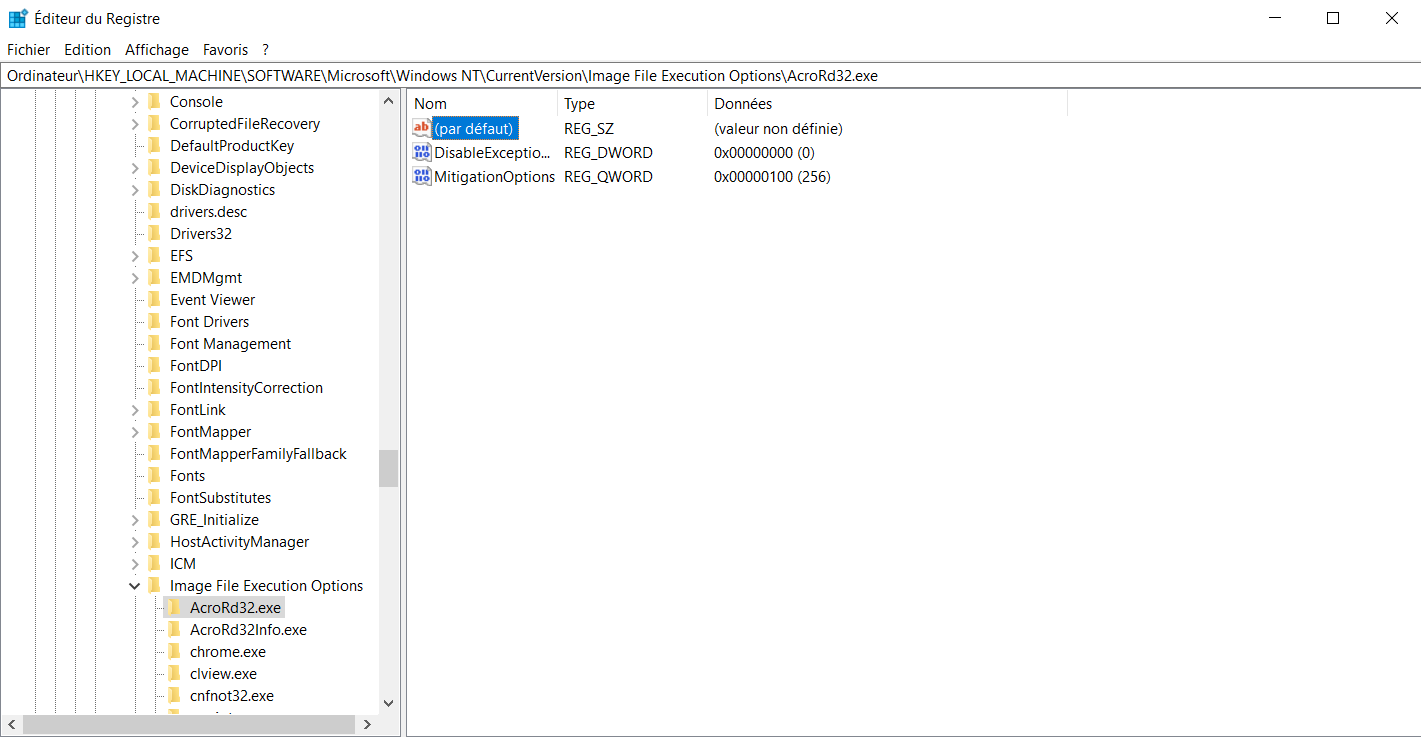This screenshot has width=1421, height=737.
Task: Click the DefaultProductKey folder icon
Action: coord(154,146)
